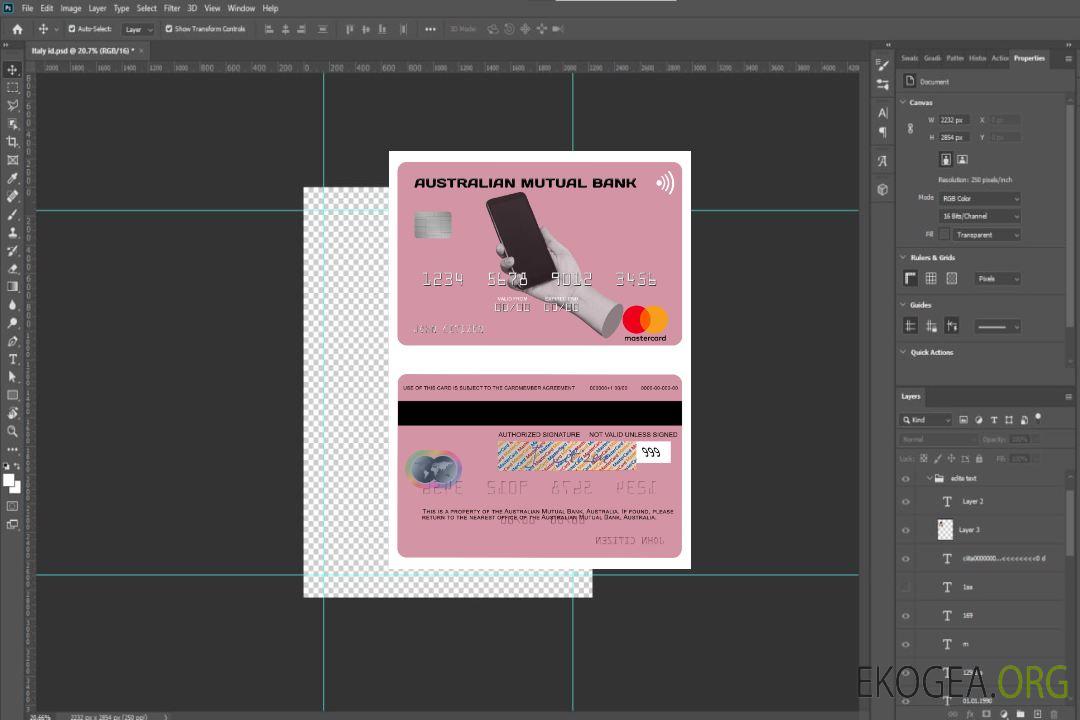Collapse the Rulers & Grids section
This screenshot has width=1080, height=720.
pos(903,258)
